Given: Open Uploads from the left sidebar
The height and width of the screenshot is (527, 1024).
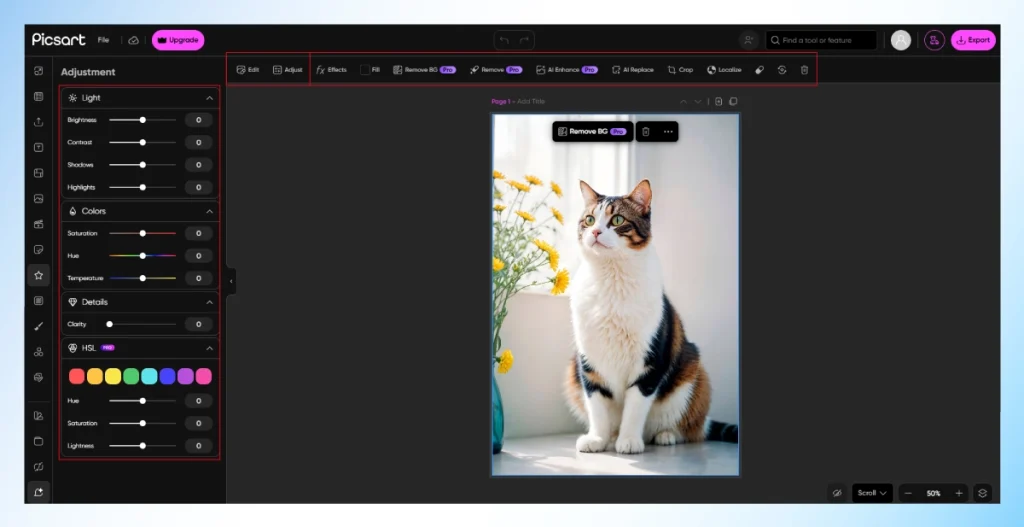Looking at the screenshot, I should point(39,122).
